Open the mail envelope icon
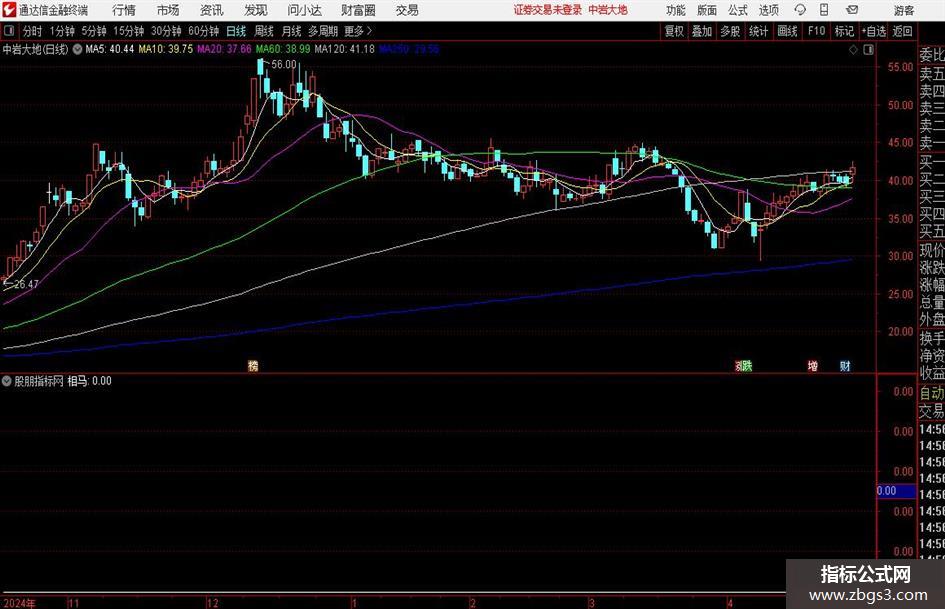 852,10
